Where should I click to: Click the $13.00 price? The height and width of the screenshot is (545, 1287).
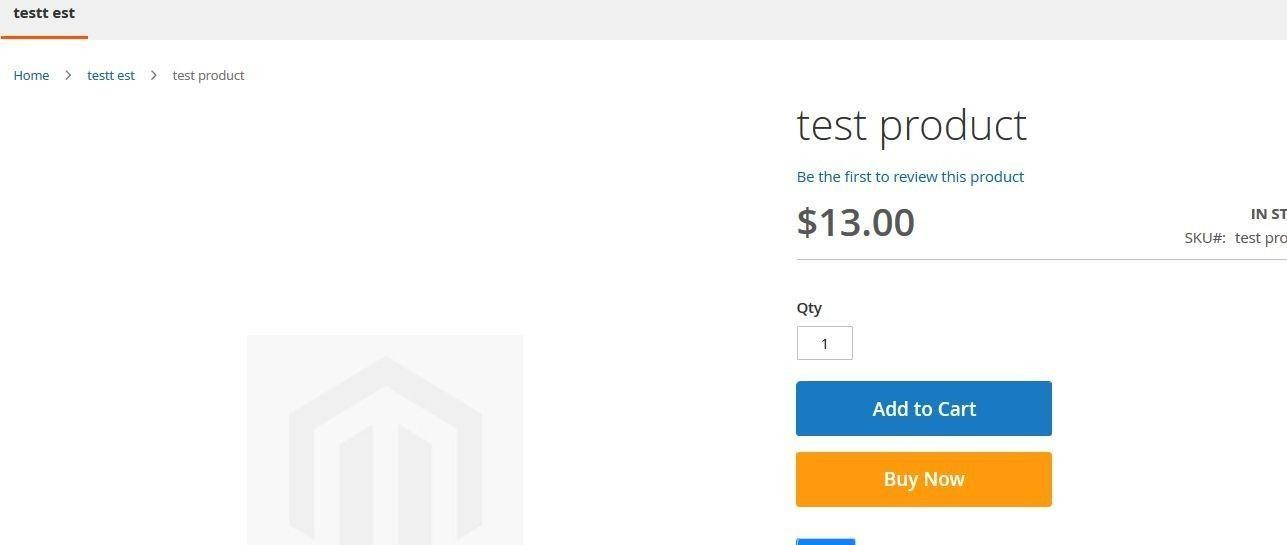point(855,222)
